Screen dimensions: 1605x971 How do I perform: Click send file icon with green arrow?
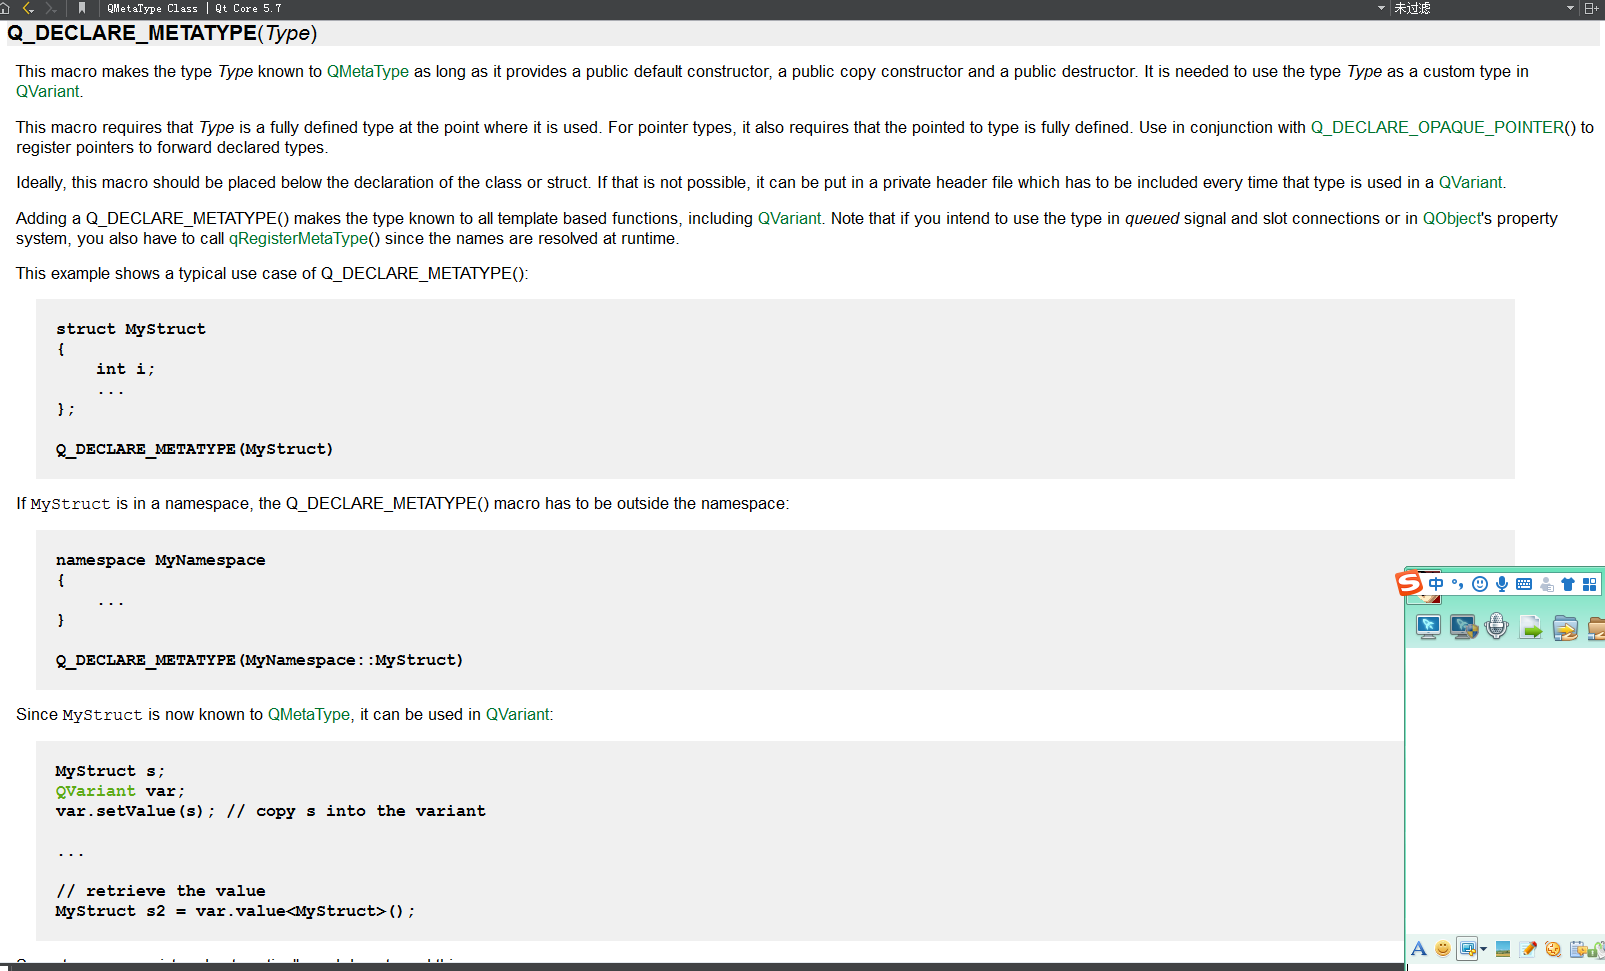[x=1531, y=627]
